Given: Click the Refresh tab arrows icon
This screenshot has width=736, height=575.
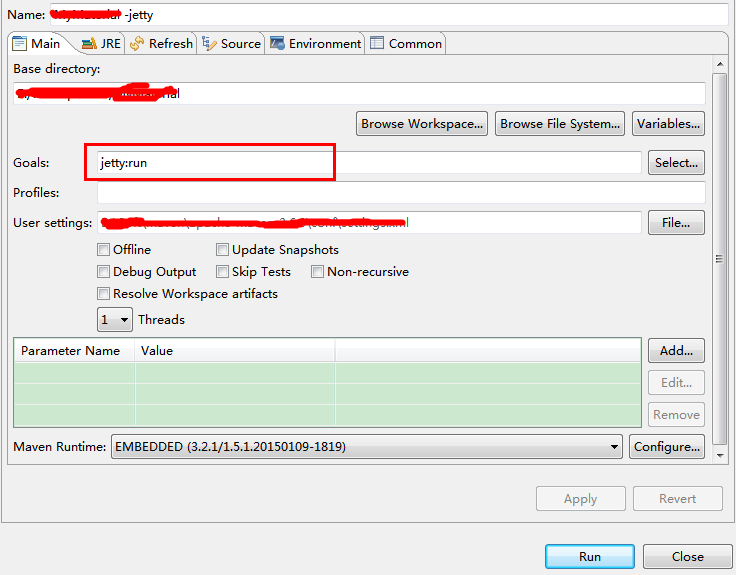Looking at the screenshot, I should 137,44.
